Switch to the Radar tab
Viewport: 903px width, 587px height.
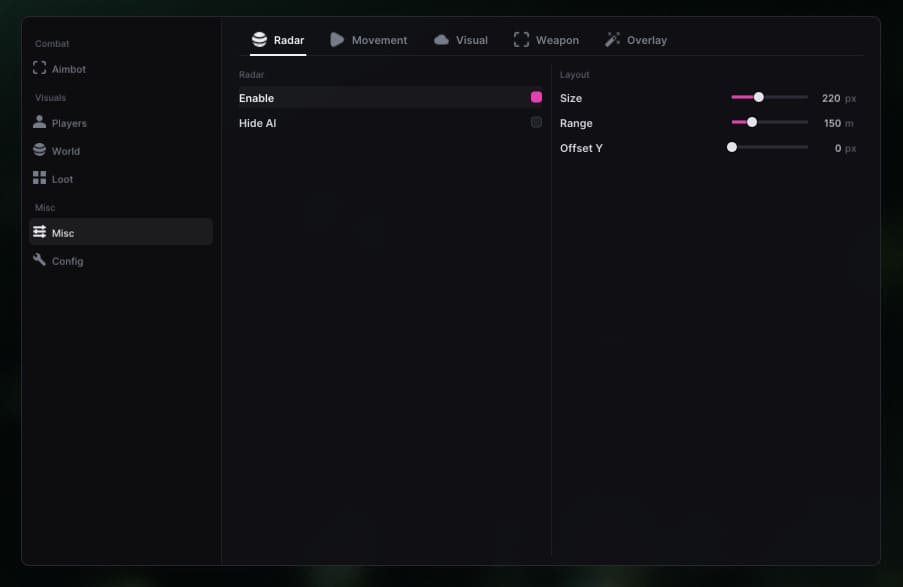[x=278, y=40]
